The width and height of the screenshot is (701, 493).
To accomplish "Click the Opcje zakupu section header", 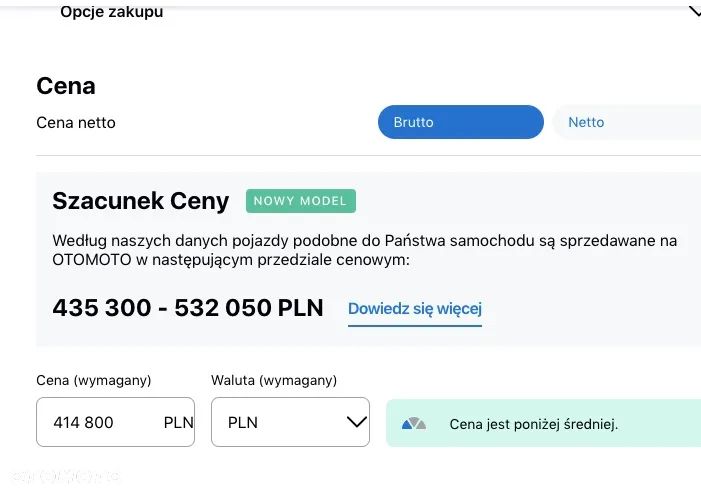I will coord(111,12).
